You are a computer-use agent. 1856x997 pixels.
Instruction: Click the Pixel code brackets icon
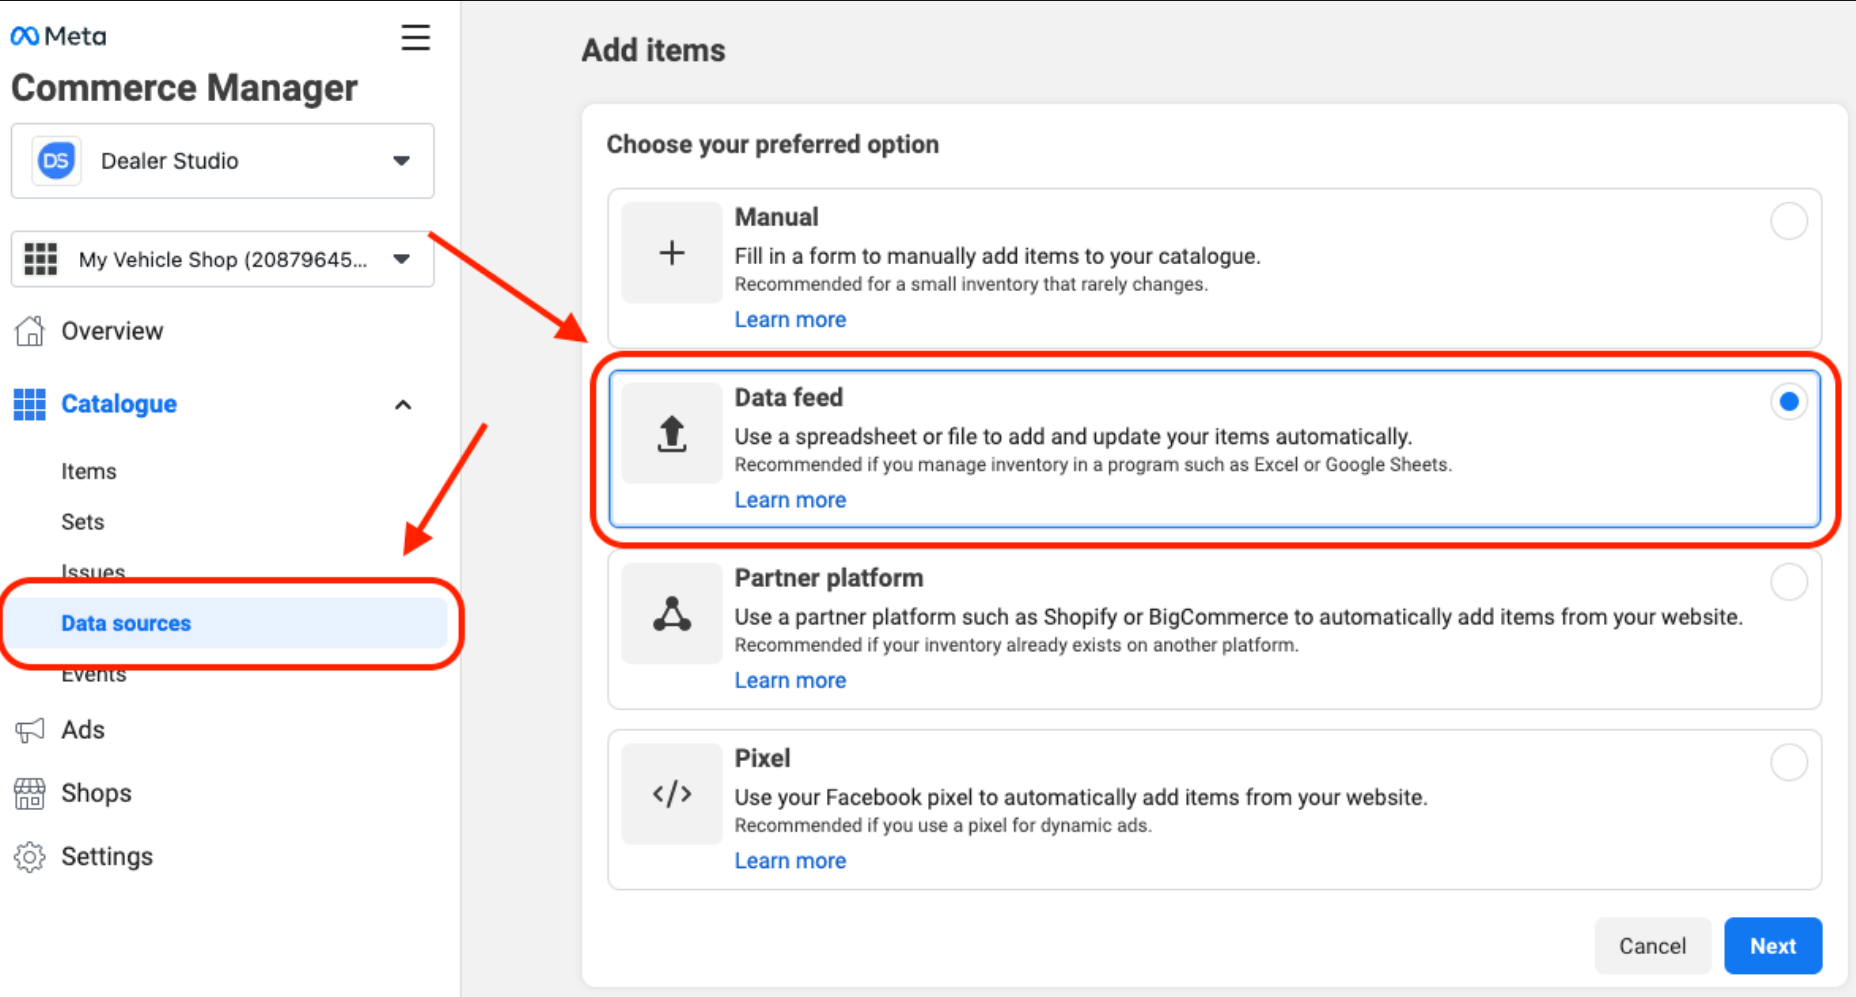click(x=672, y=794)
